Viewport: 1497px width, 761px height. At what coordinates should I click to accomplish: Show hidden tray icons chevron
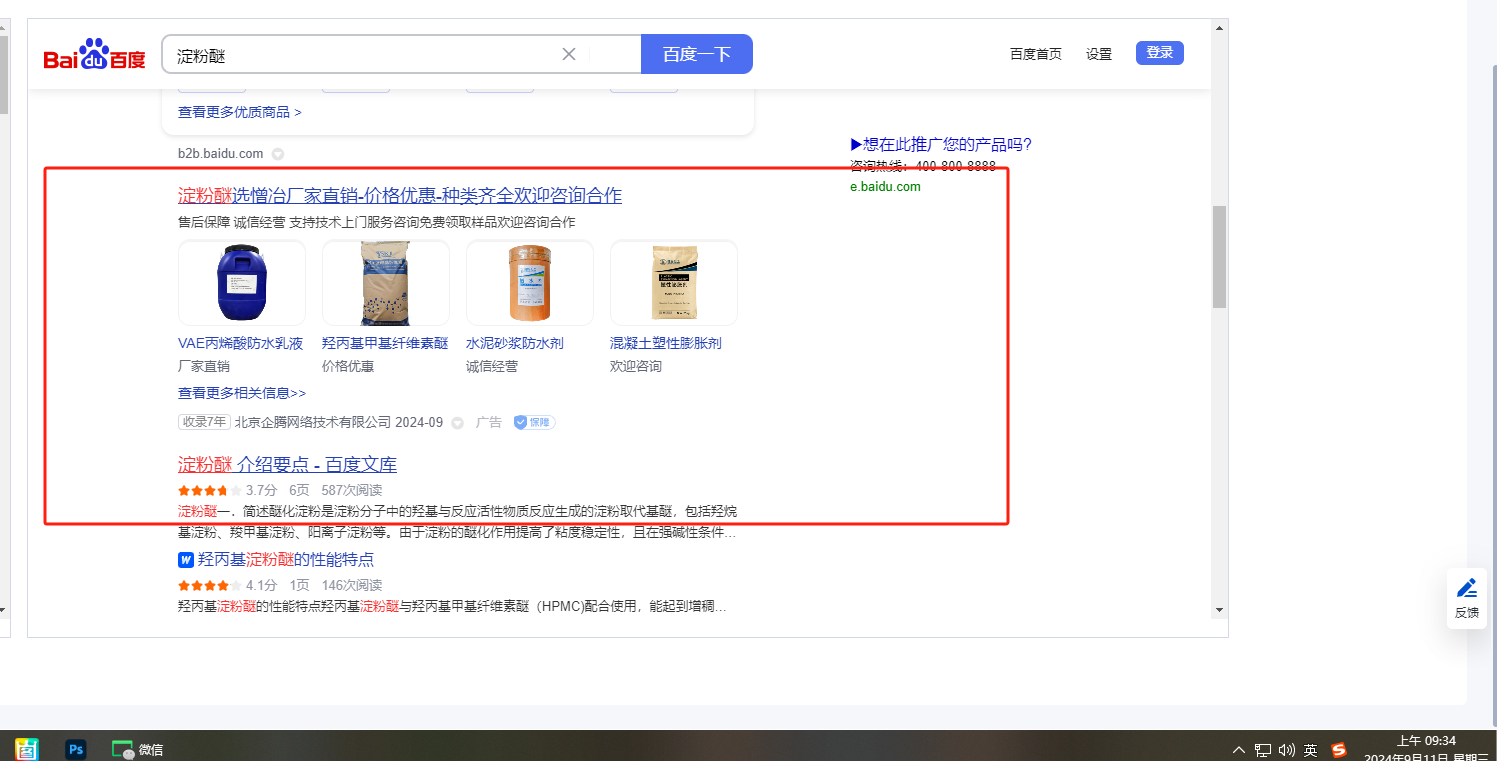[x=1240, y=750]
